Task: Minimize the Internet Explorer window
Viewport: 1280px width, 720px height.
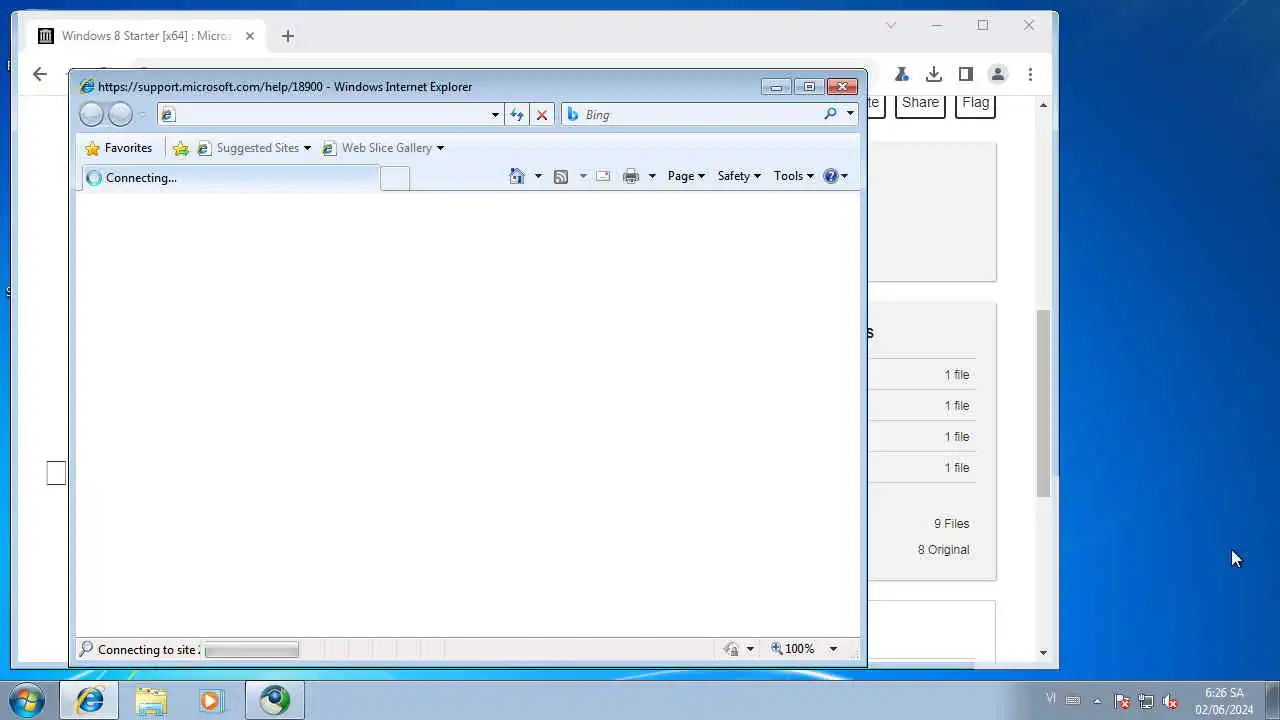Action: pos(776,87)
